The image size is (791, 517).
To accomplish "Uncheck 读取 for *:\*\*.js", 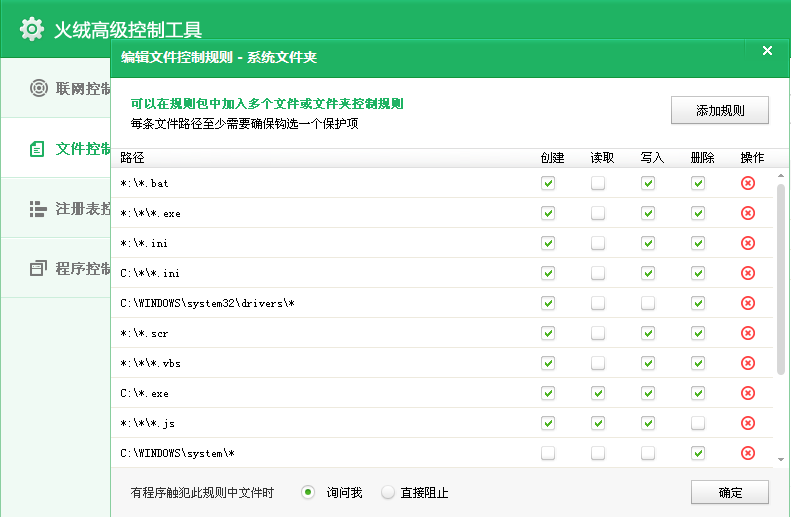I will point(598,423).
